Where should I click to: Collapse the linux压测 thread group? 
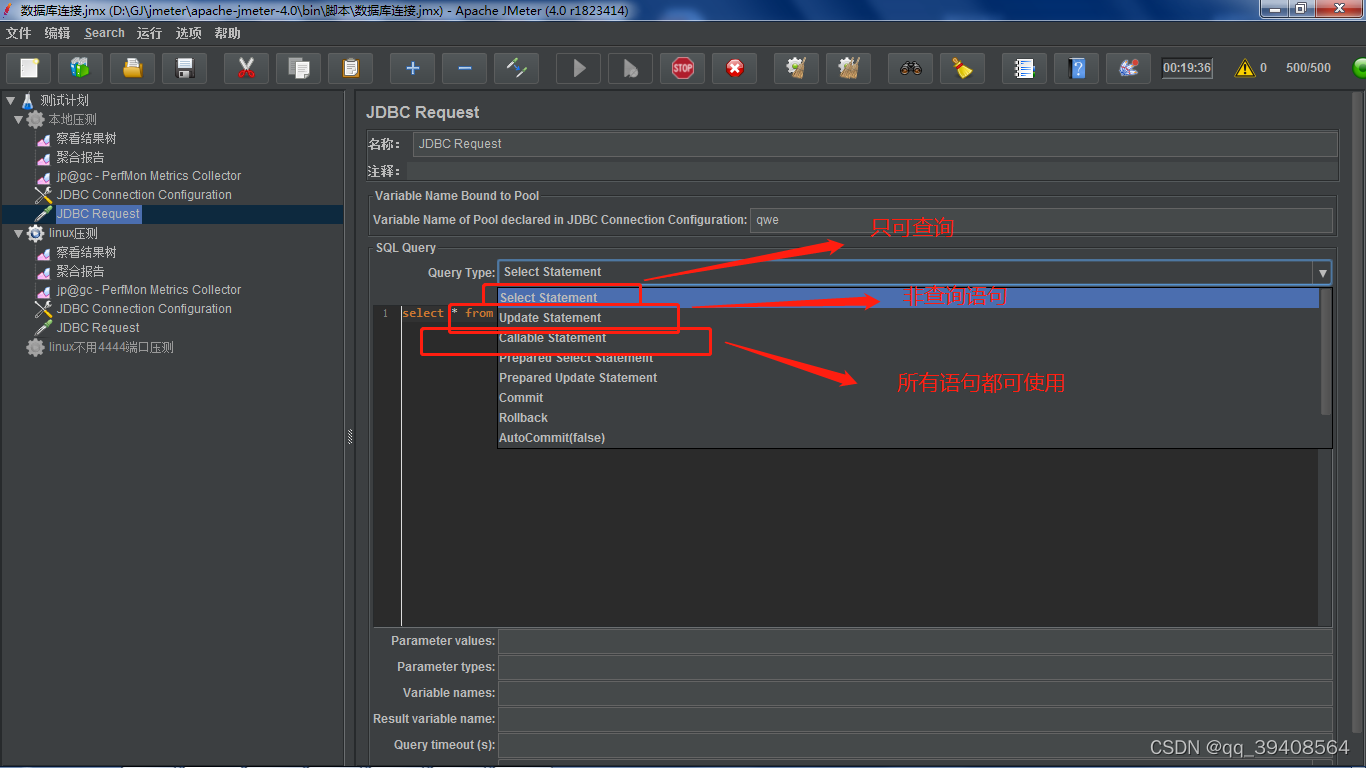click(x=18, y=233)
